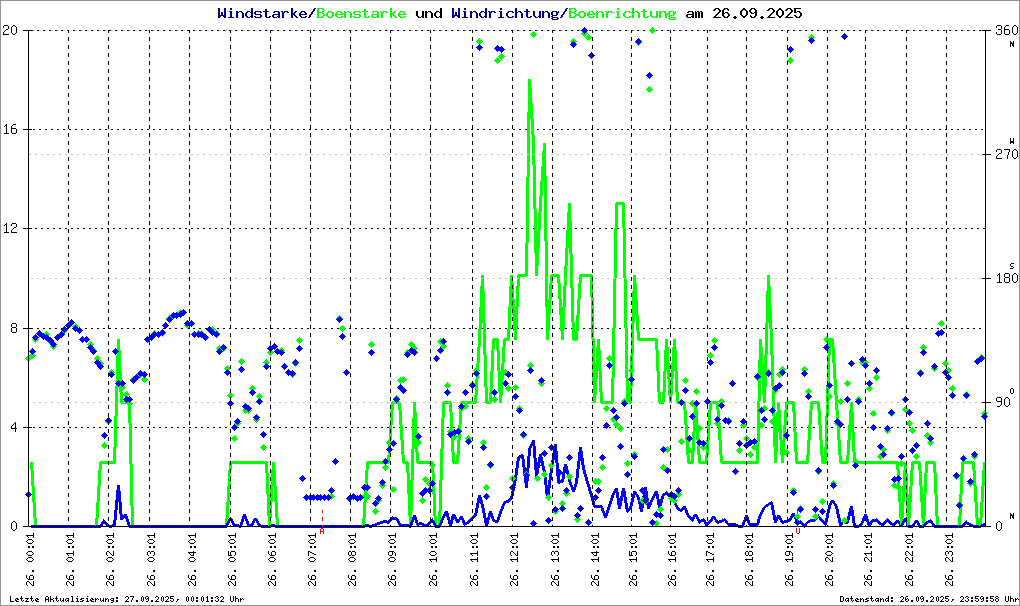Click the red 'U' sunset marker
The height and width of the screenshot is (606, 1020).
798,531
